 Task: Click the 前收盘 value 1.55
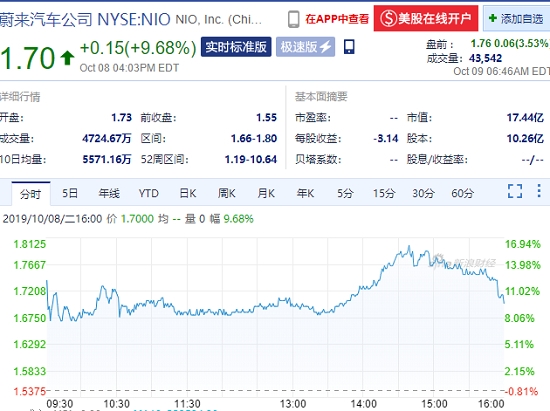[x=266, y=117]
